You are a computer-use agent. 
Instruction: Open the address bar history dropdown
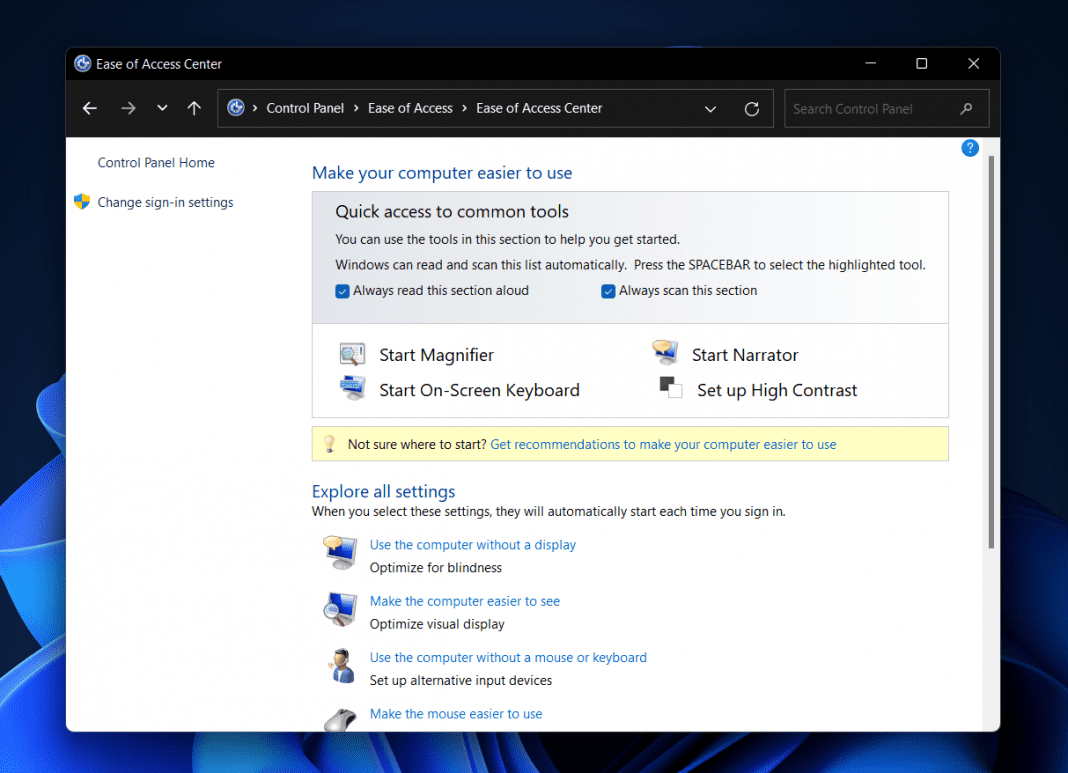(710, 108)
